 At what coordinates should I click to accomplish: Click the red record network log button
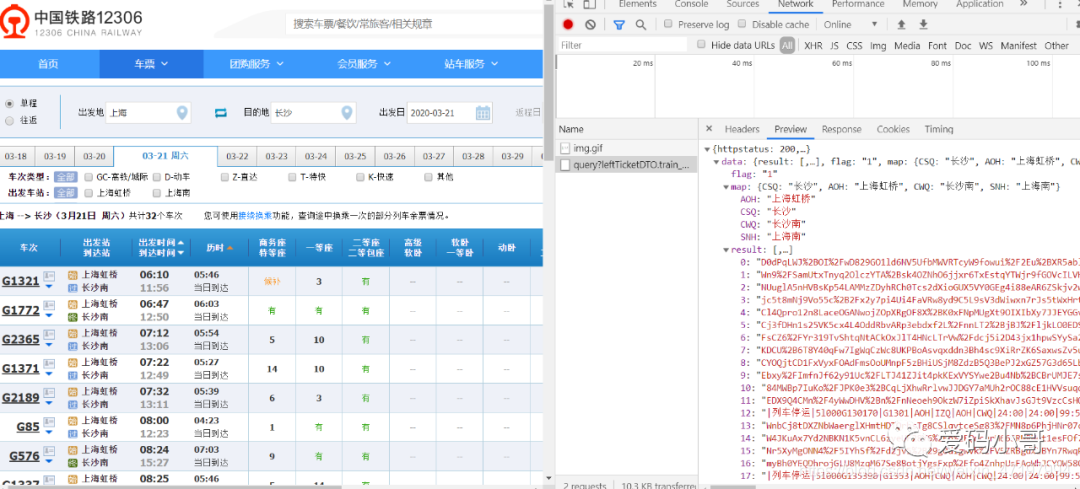click(568, 24)
